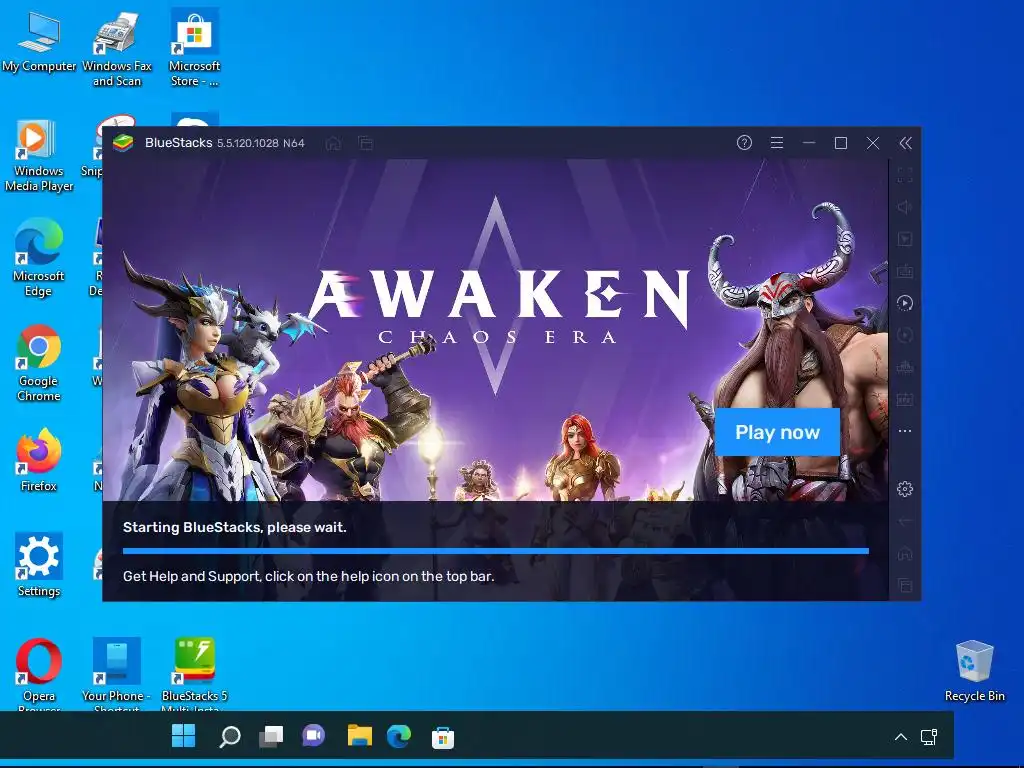
Task: Select Windows Media Player desktop shortcut
Action: 39,155
